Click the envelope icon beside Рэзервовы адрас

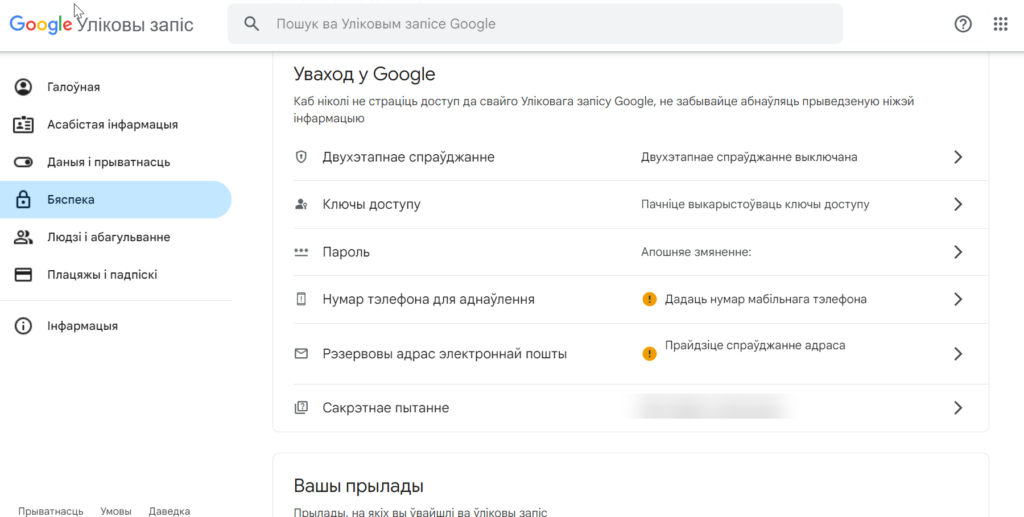[301, 354]
